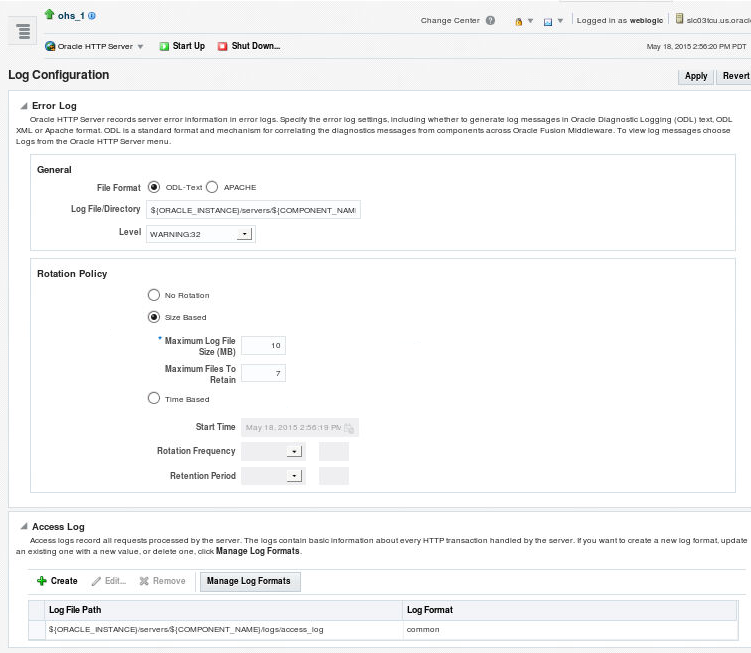The image size is (751, 653).
Task: Expand the lock icon dropdown arrow
Action: (x=530, y=21)
